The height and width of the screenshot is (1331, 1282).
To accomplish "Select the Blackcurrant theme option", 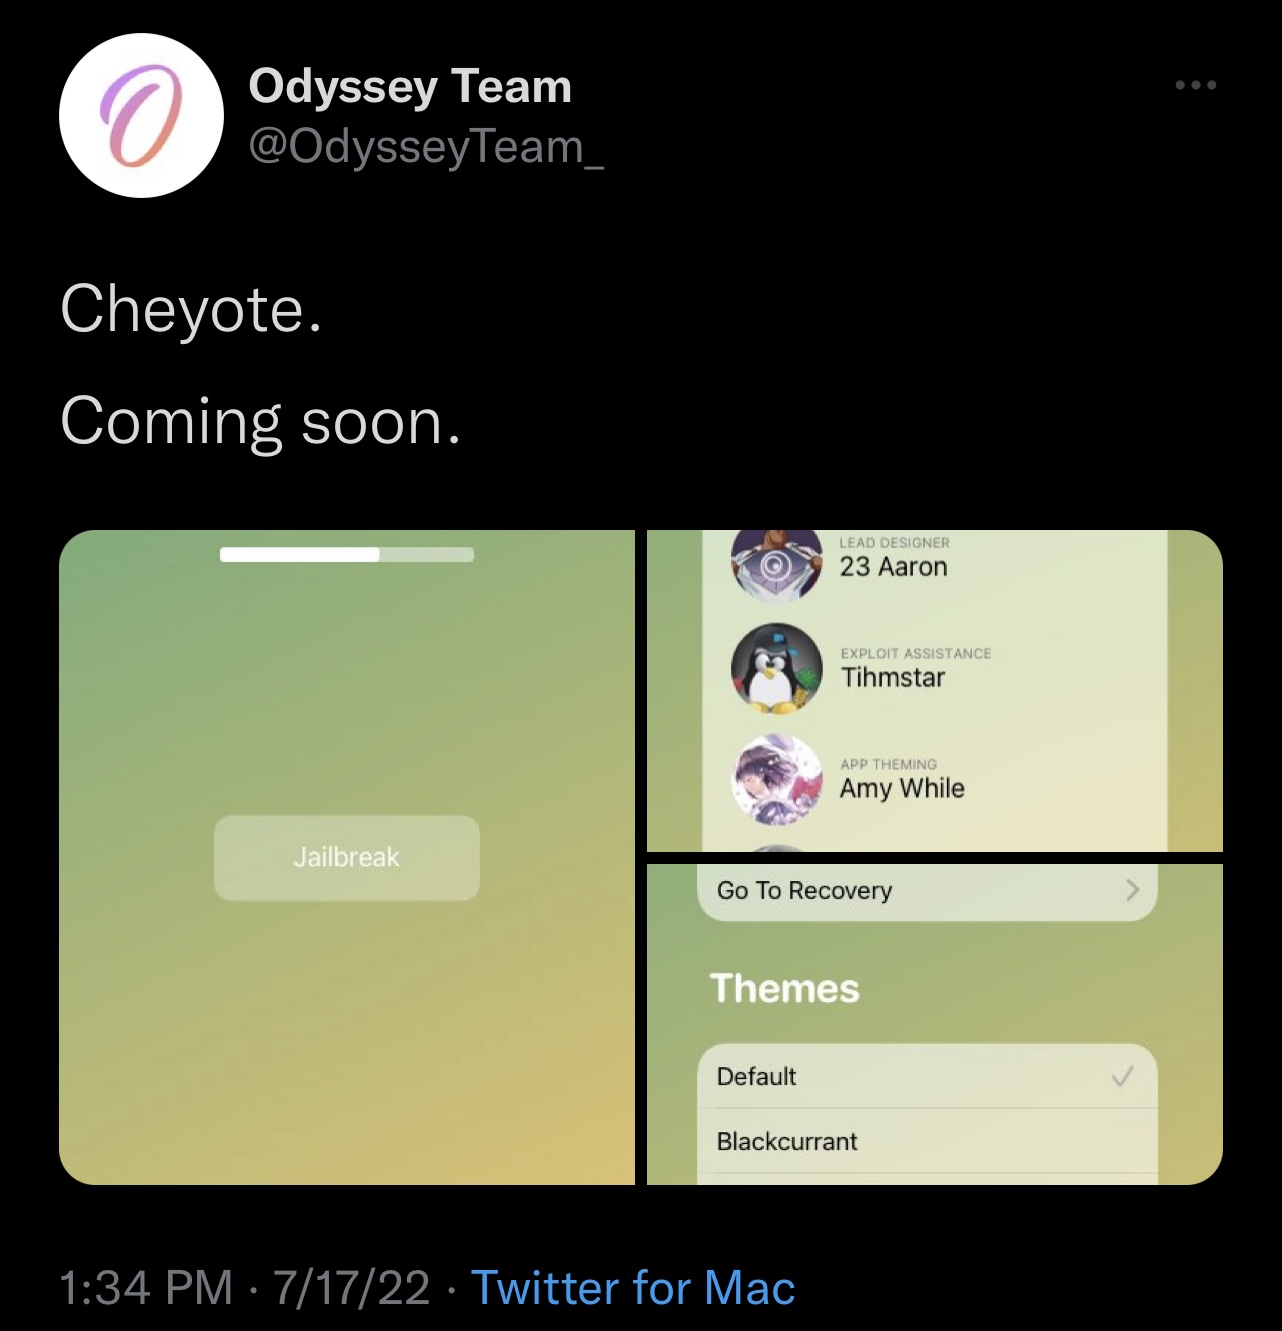I will 927,1141.
